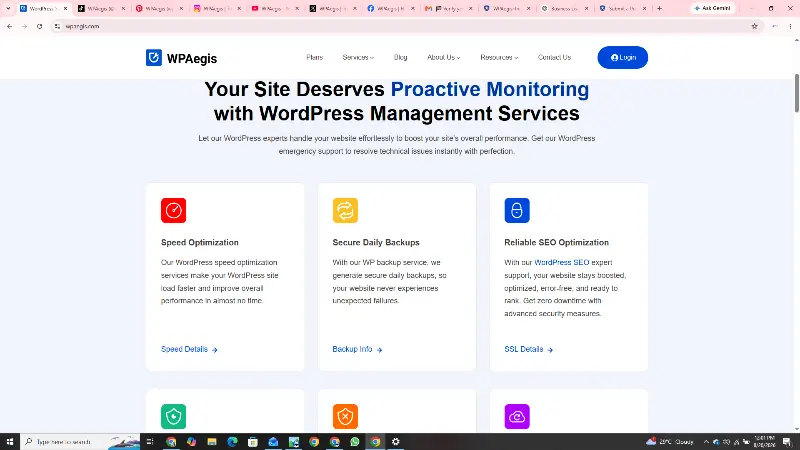Launch Microsoft Edge from taskbar
This screenshot has width=800, height=450.
(x=232, y=441)
